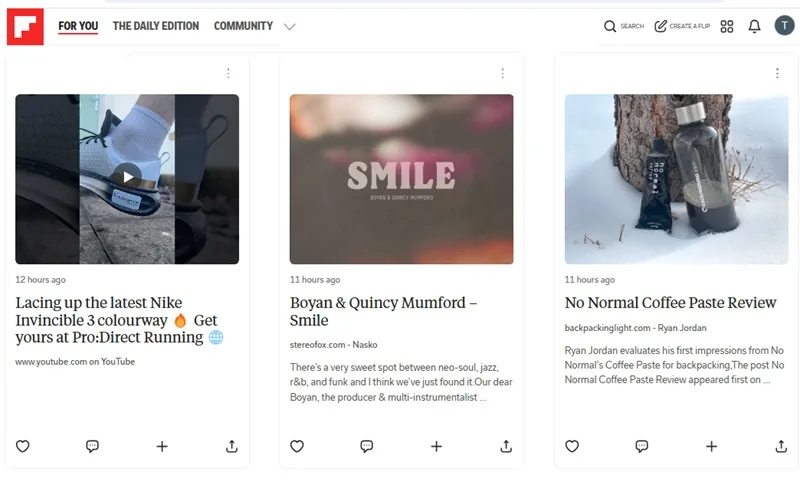Like the Boyan & Quincy Mumford Smile story
Screen dimensions: 800x485
[297, 446]
